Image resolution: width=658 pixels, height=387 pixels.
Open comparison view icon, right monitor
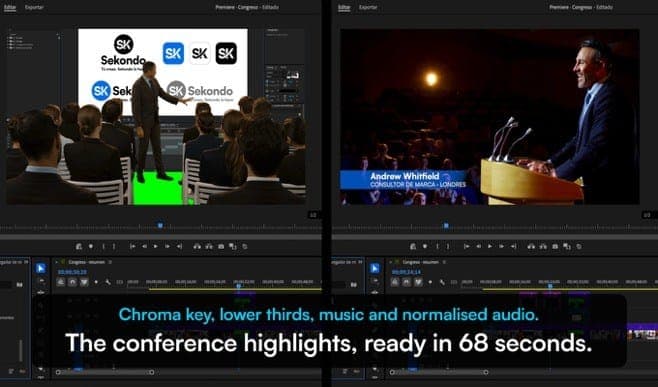pyautogui.click(x=567, y=246)
